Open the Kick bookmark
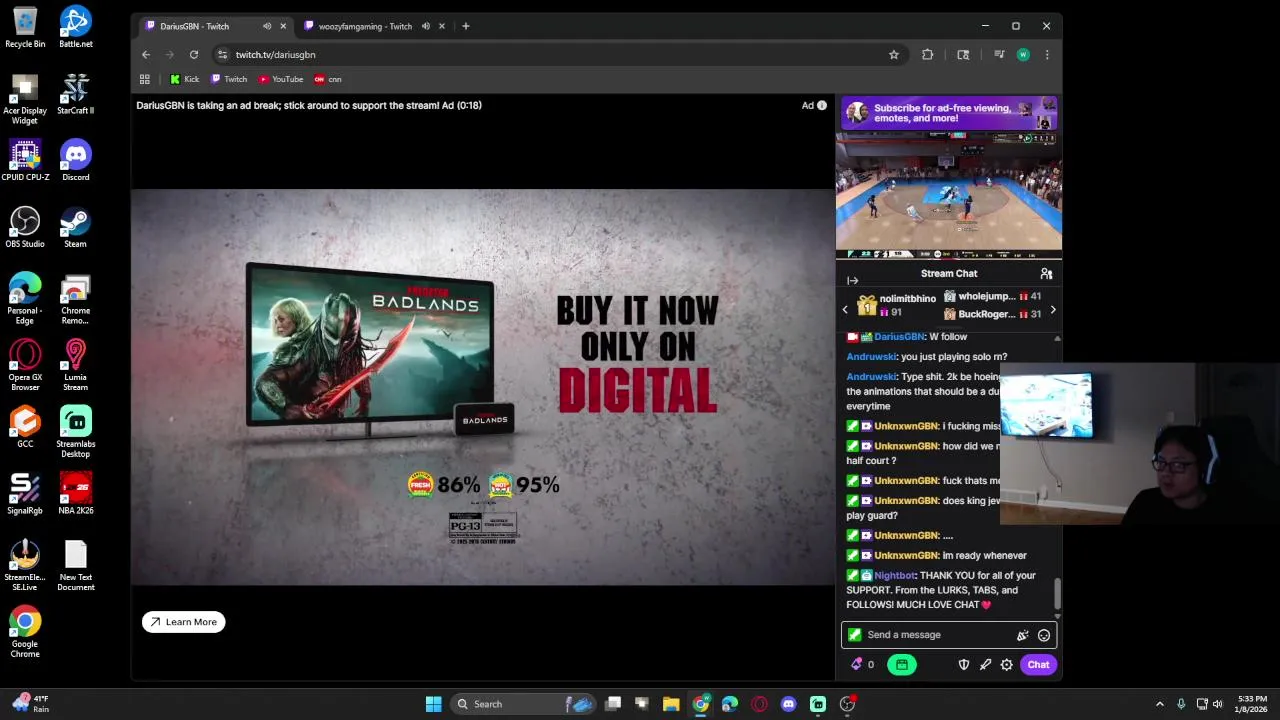 185,79
